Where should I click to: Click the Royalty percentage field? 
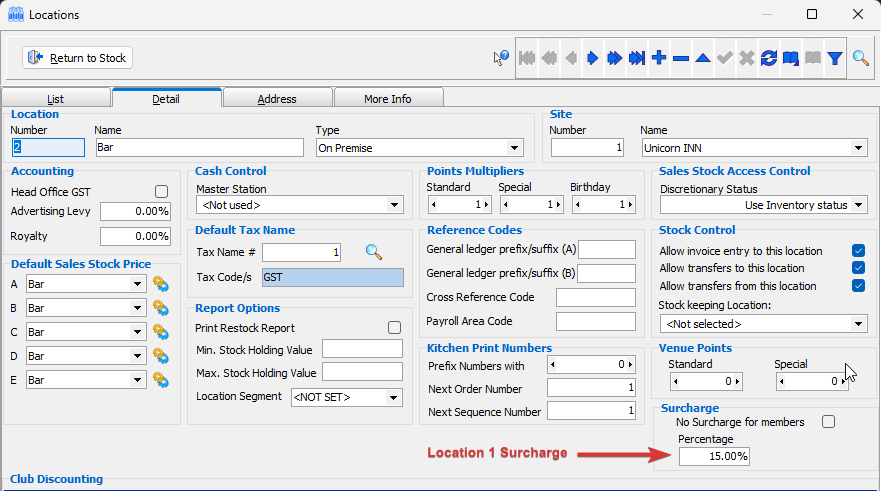point(135,237)
